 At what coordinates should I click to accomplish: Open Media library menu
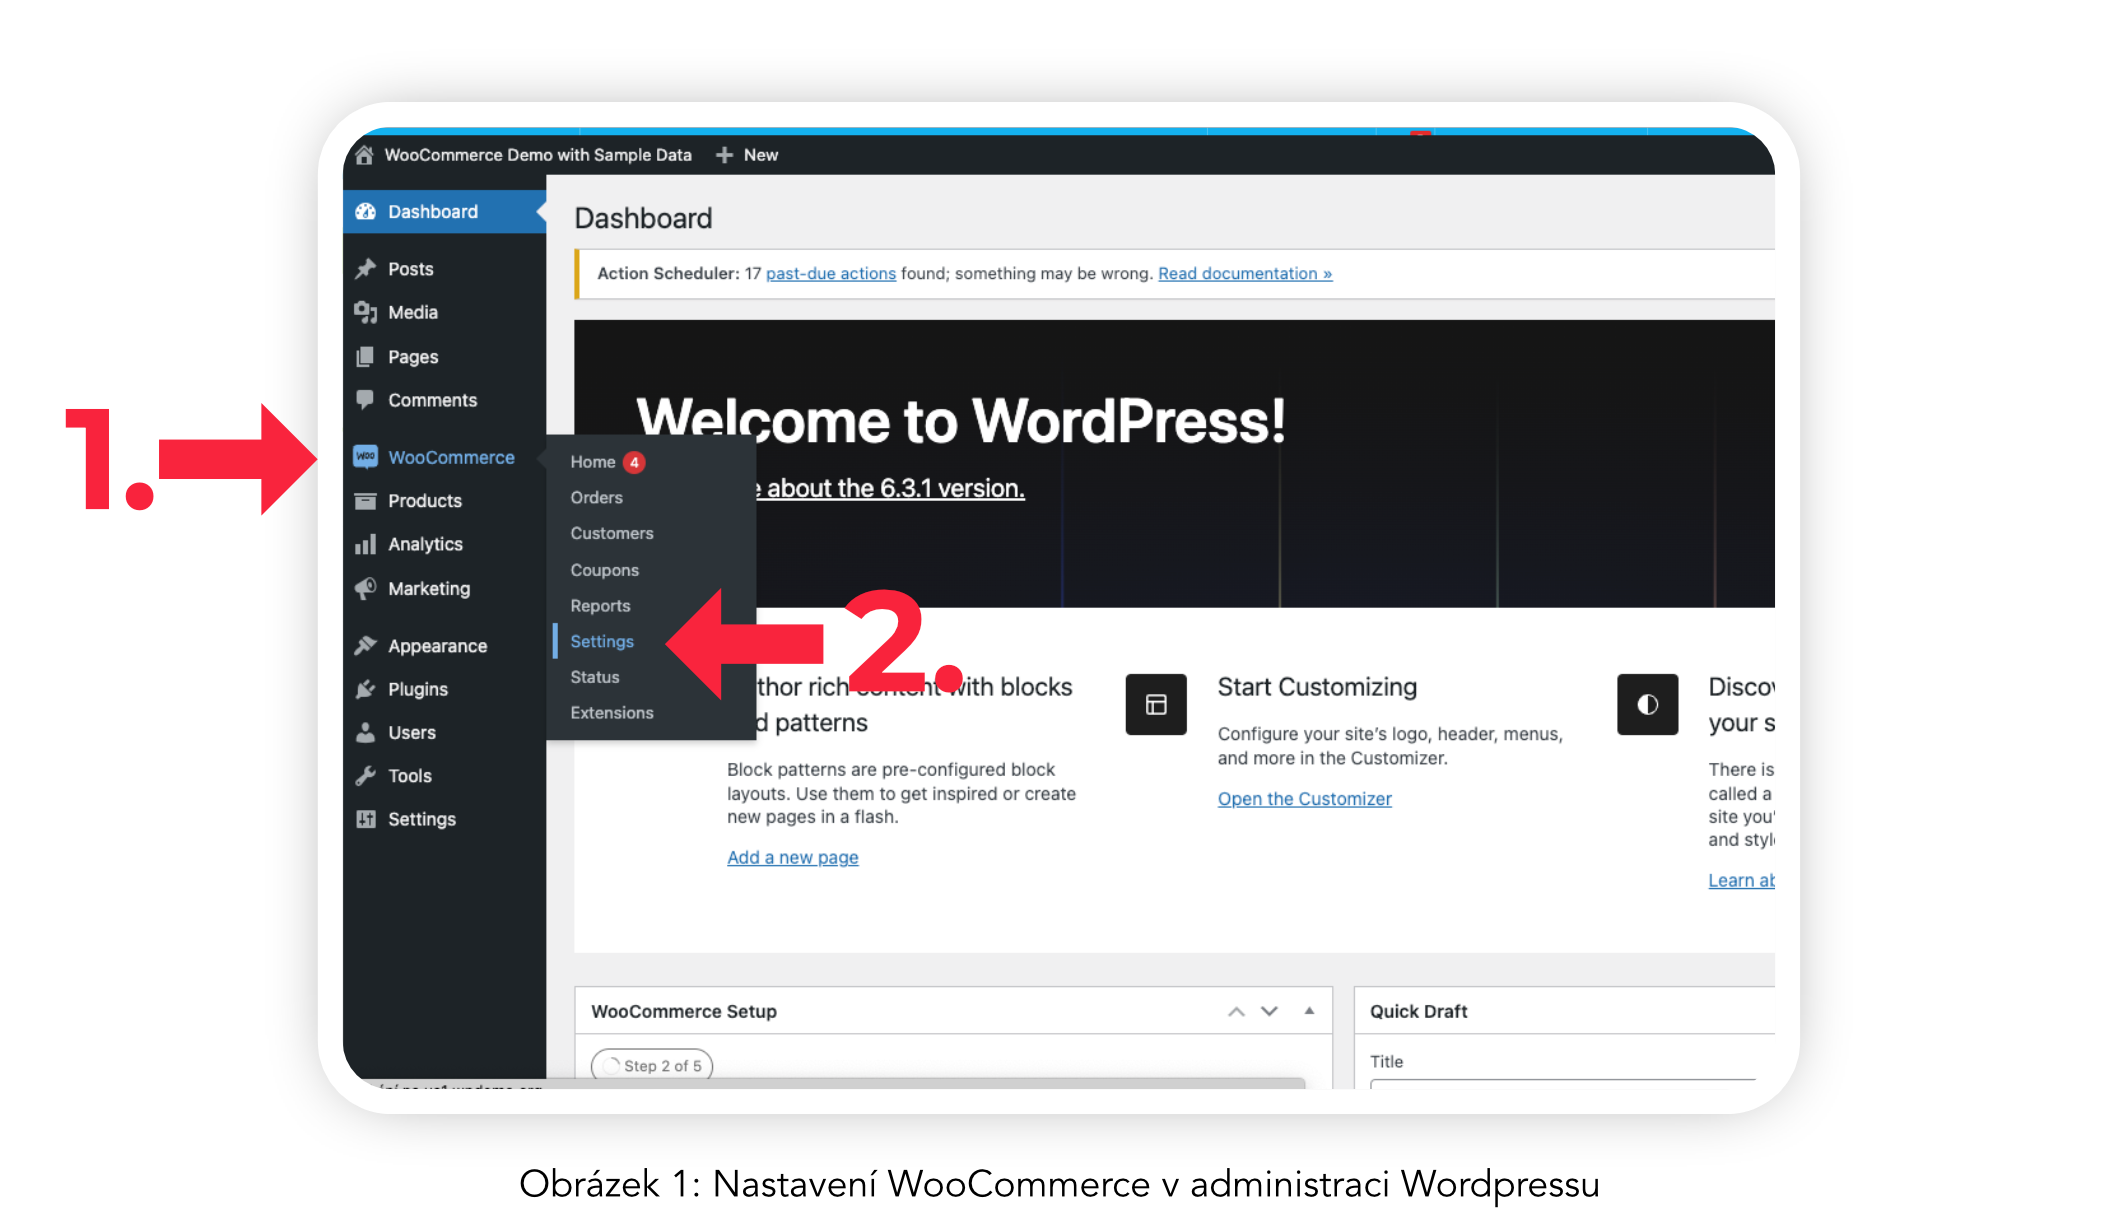pyautogui.click(x=413, y=312)
